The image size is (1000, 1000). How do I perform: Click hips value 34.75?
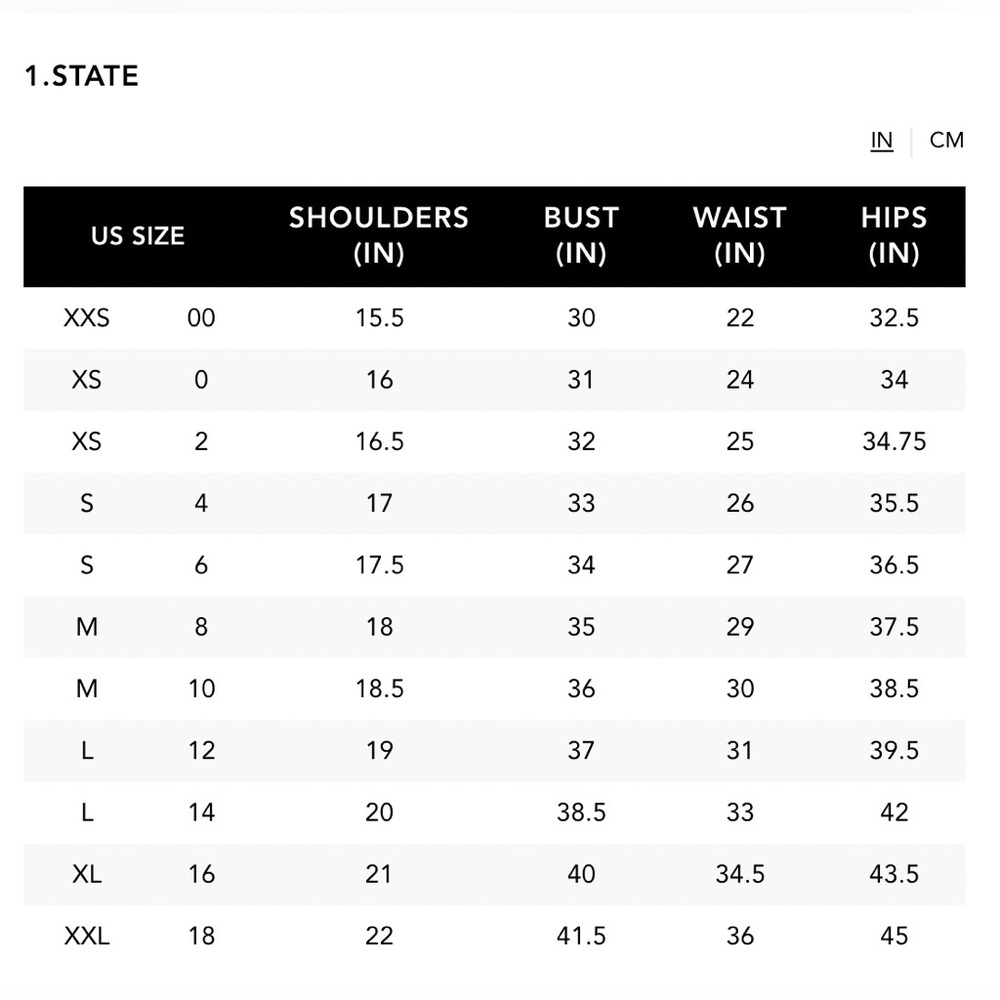coord(894,441)
